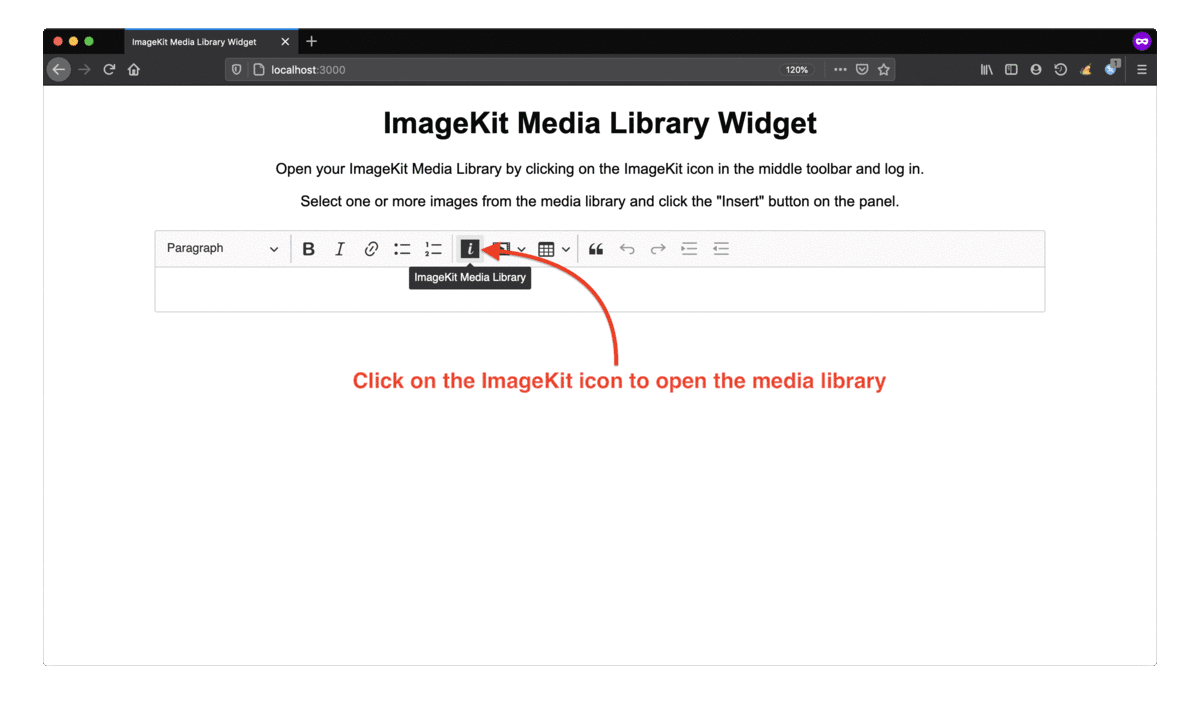Open the Firefox account icon

tap(1036, 70)
